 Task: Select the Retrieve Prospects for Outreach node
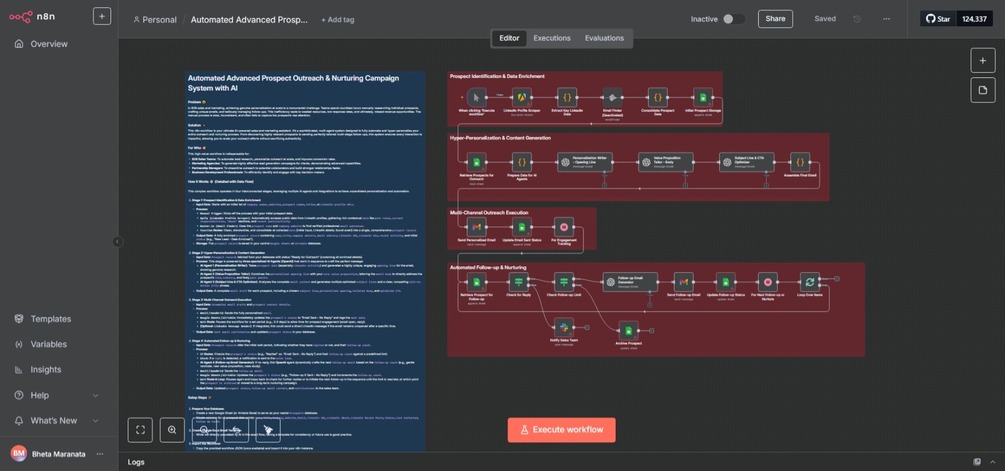click(476, 162)
